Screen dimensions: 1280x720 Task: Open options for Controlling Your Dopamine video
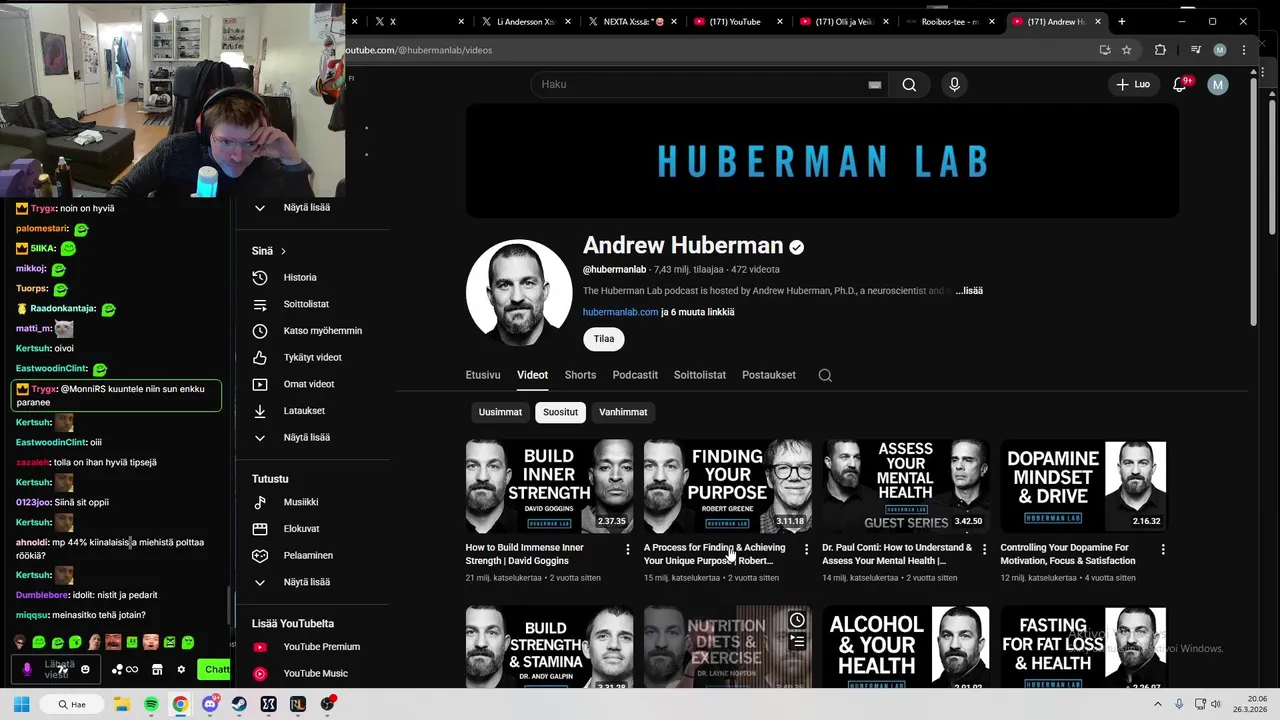(1163, 549)
